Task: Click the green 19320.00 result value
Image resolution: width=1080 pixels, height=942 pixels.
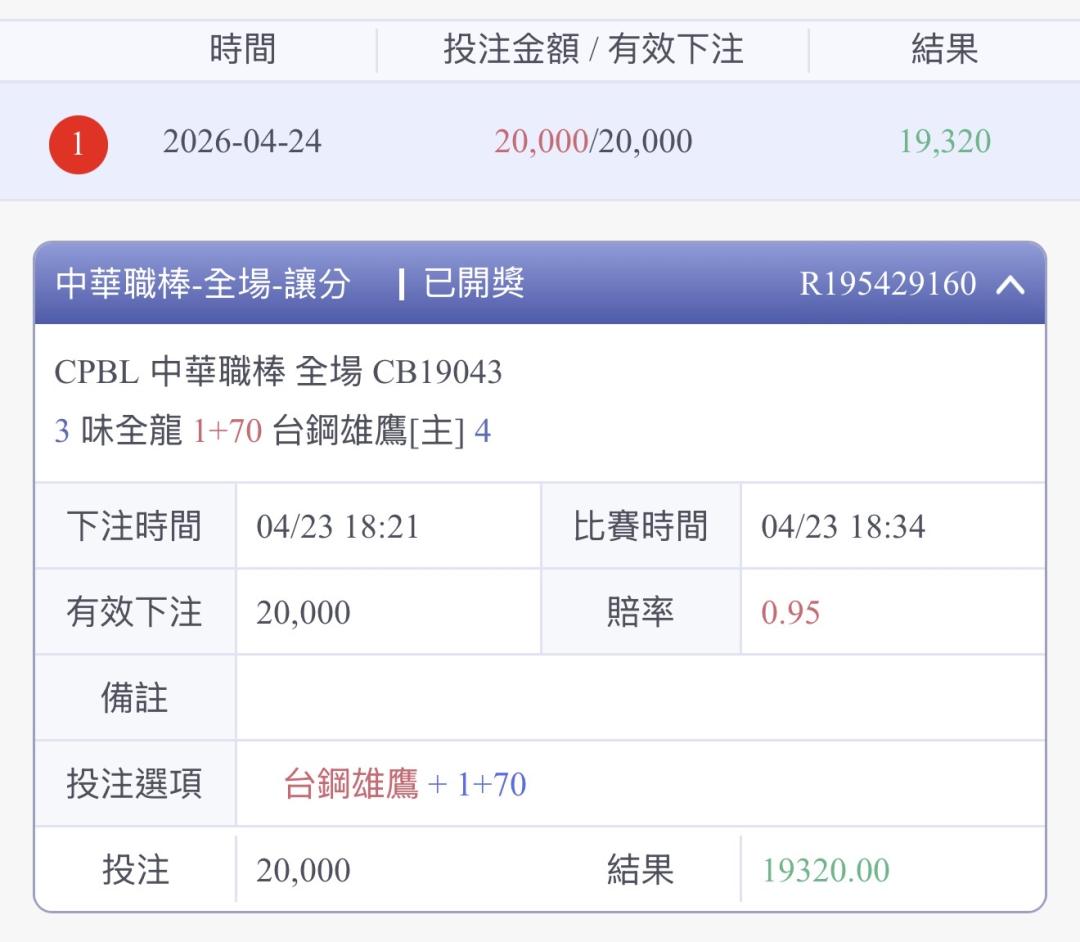Action: click(x=825, y=870)
